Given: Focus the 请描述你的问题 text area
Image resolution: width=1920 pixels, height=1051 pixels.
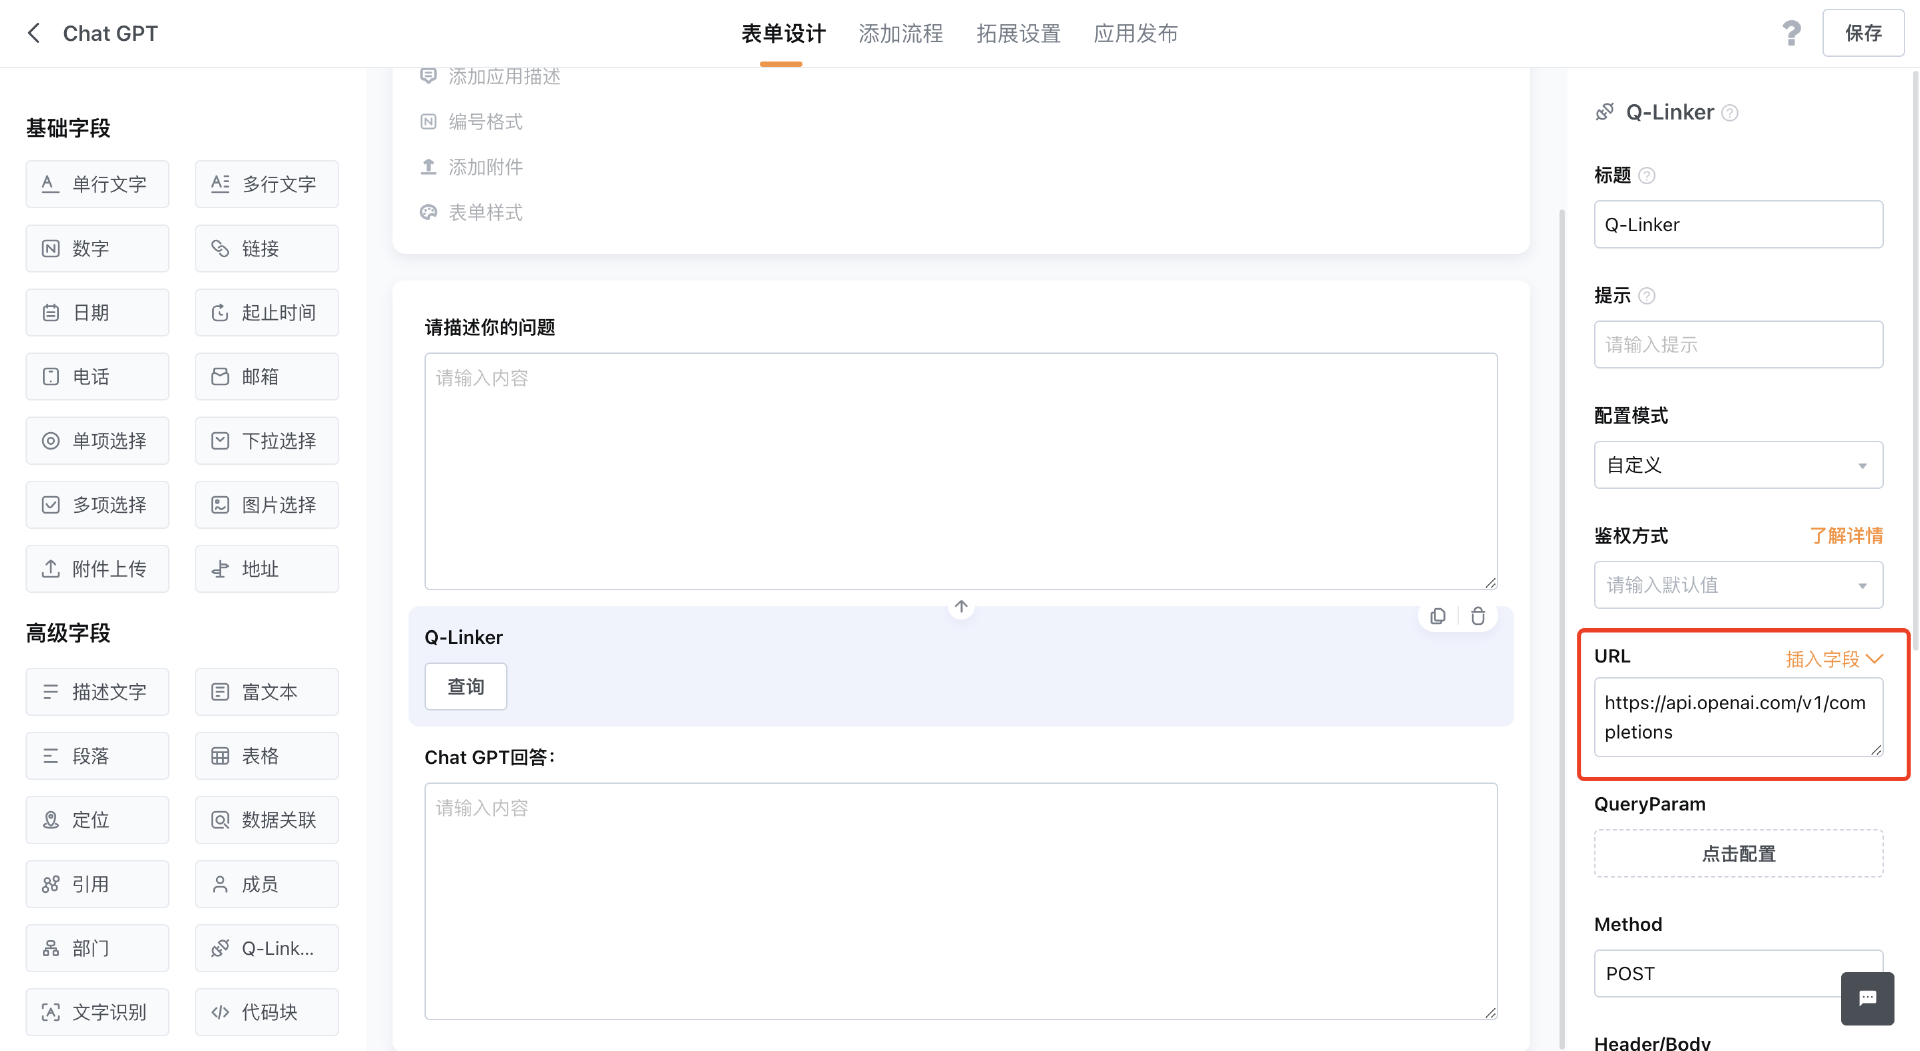Looking at the screenshot, I should 960,470.
